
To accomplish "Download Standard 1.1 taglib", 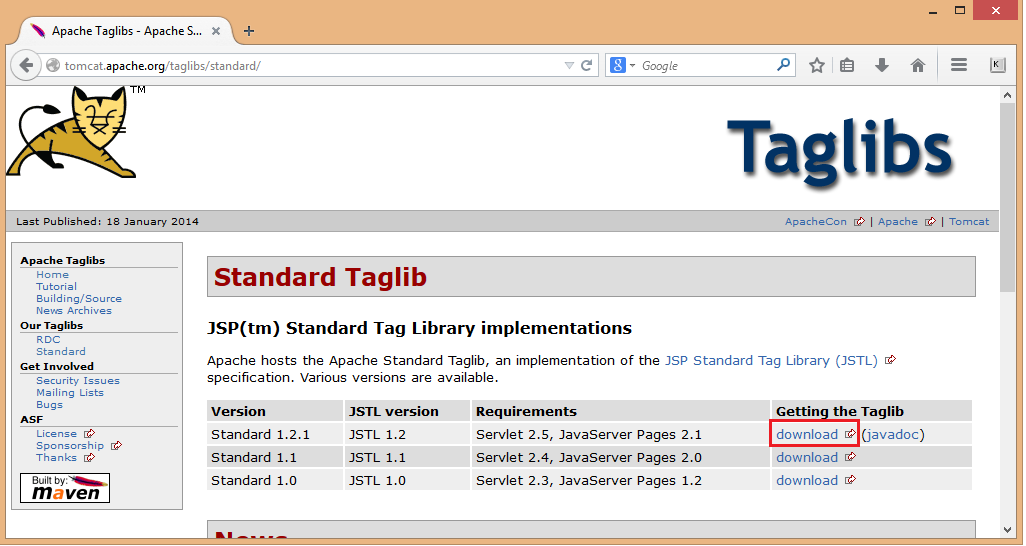I will pyautogui.click(x=807, y=458).
